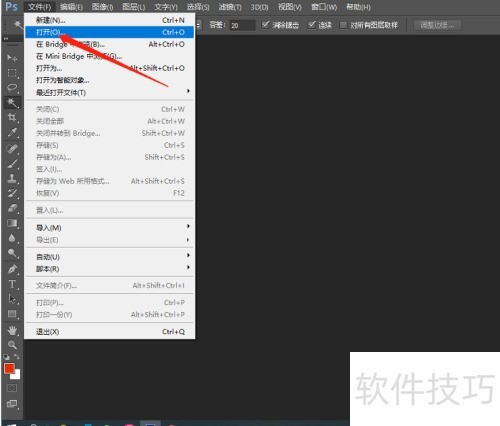Open the 文字(Y) menu
Image resolution: width=500 pixels, height=426 pixels.
[166, 7]
